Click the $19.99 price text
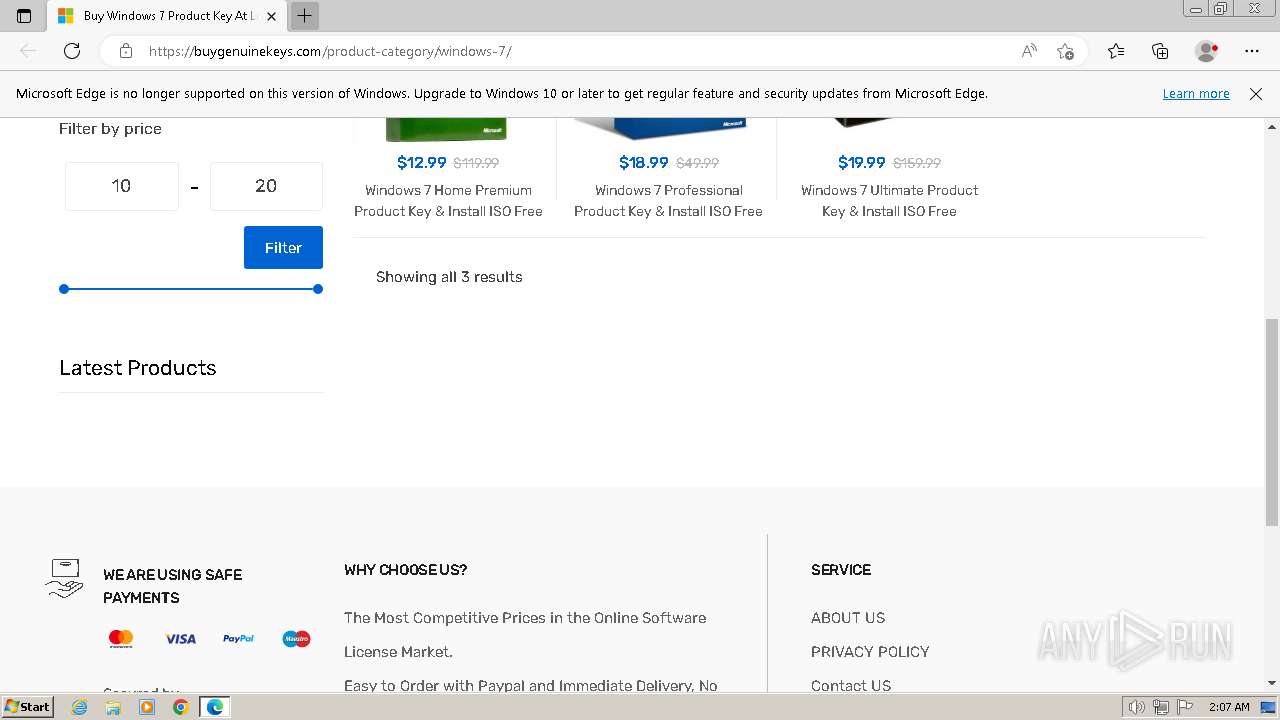1280x720 pixels. coord(862,162)
